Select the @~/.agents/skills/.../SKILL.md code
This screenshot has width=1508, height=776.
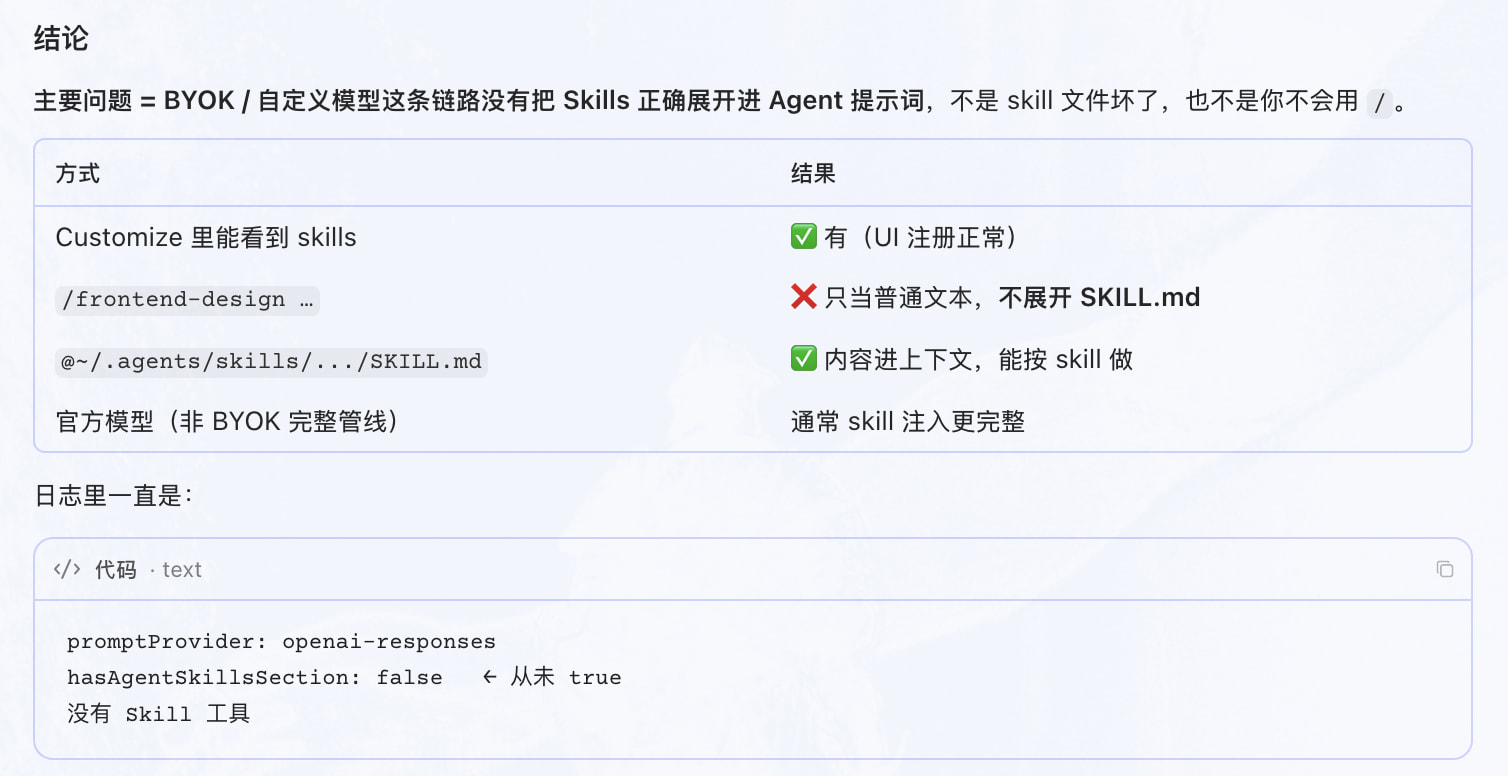pyautogui.click(x=271, y=361)
